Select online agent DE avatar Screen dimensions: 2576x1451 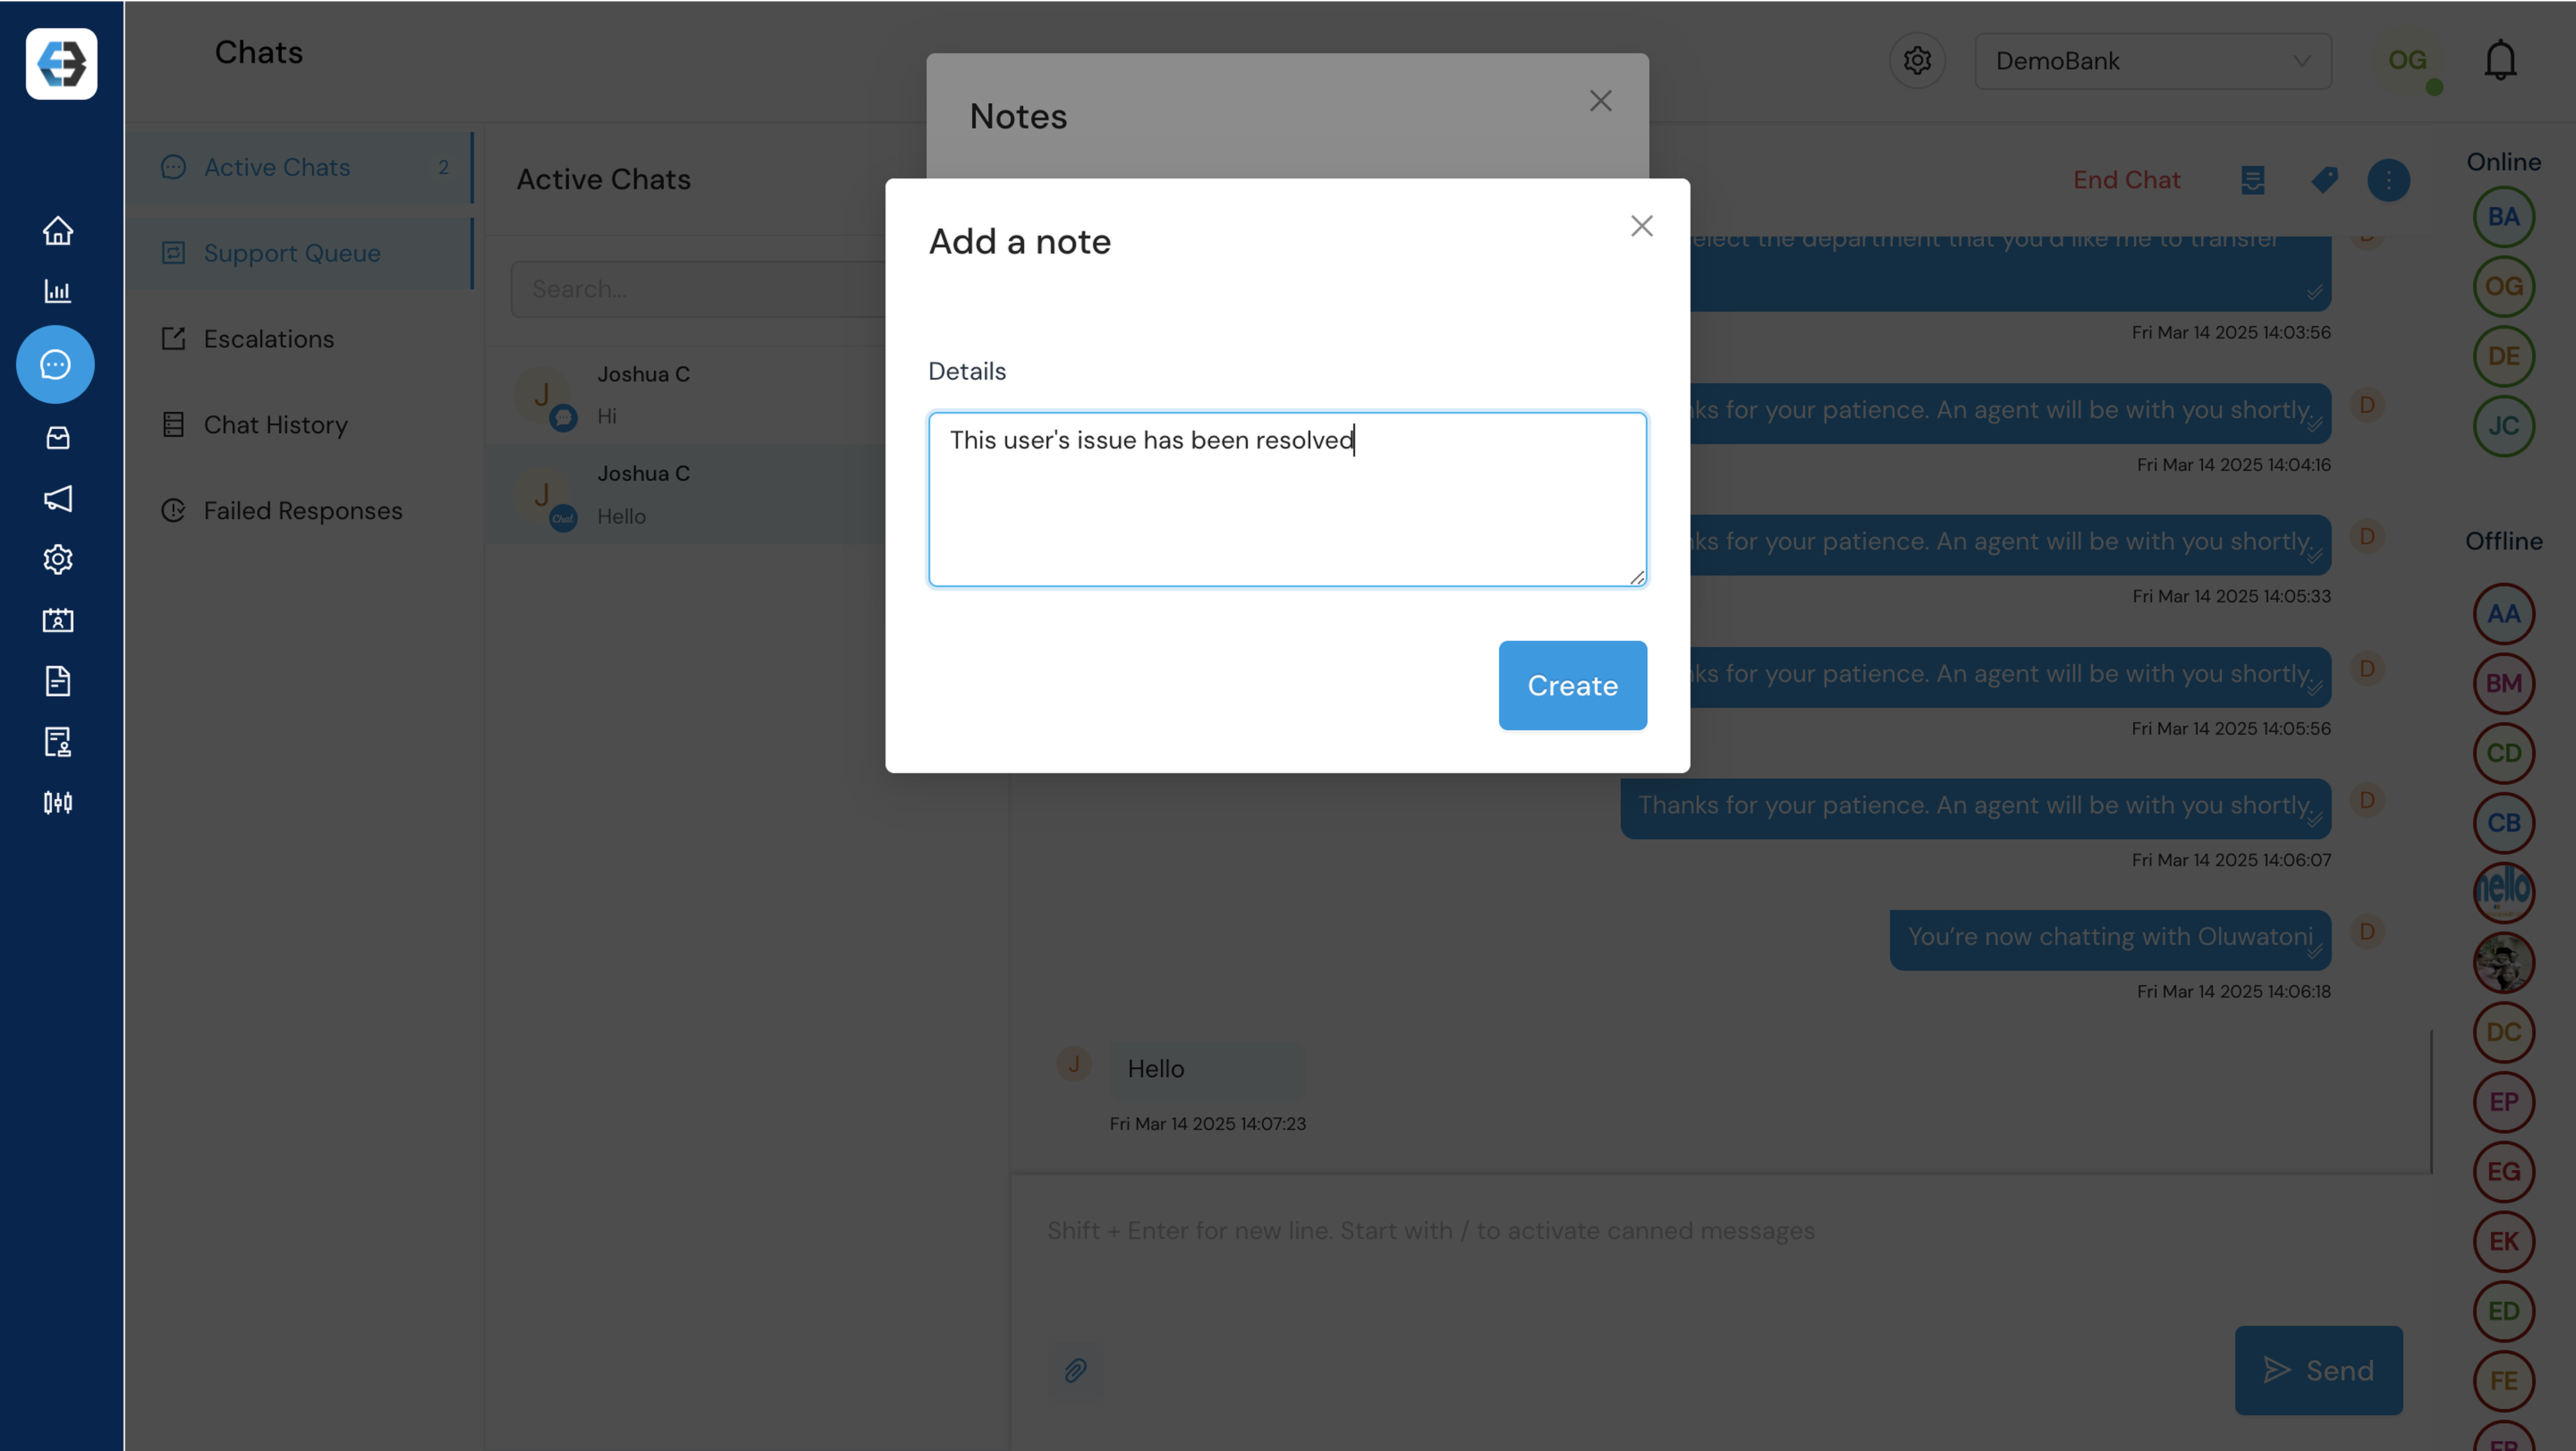pos(2503,356)
